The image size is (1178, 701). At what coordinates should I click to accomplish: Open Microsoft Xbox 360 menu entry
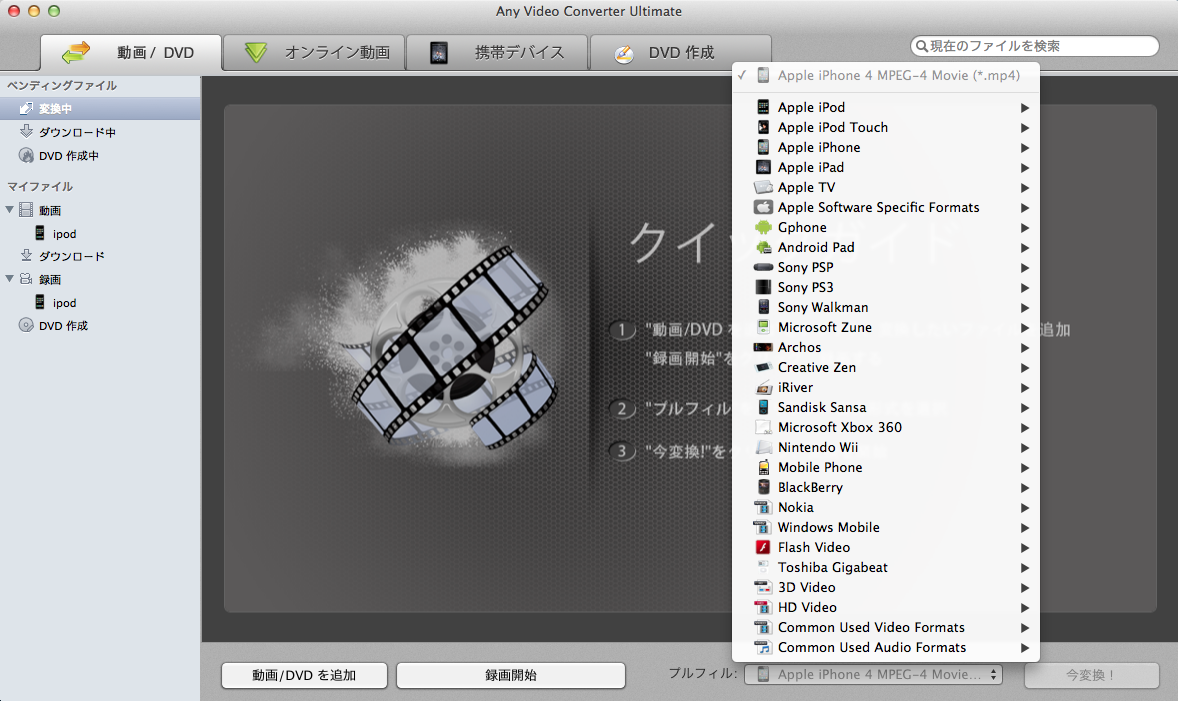click(886, 427)
